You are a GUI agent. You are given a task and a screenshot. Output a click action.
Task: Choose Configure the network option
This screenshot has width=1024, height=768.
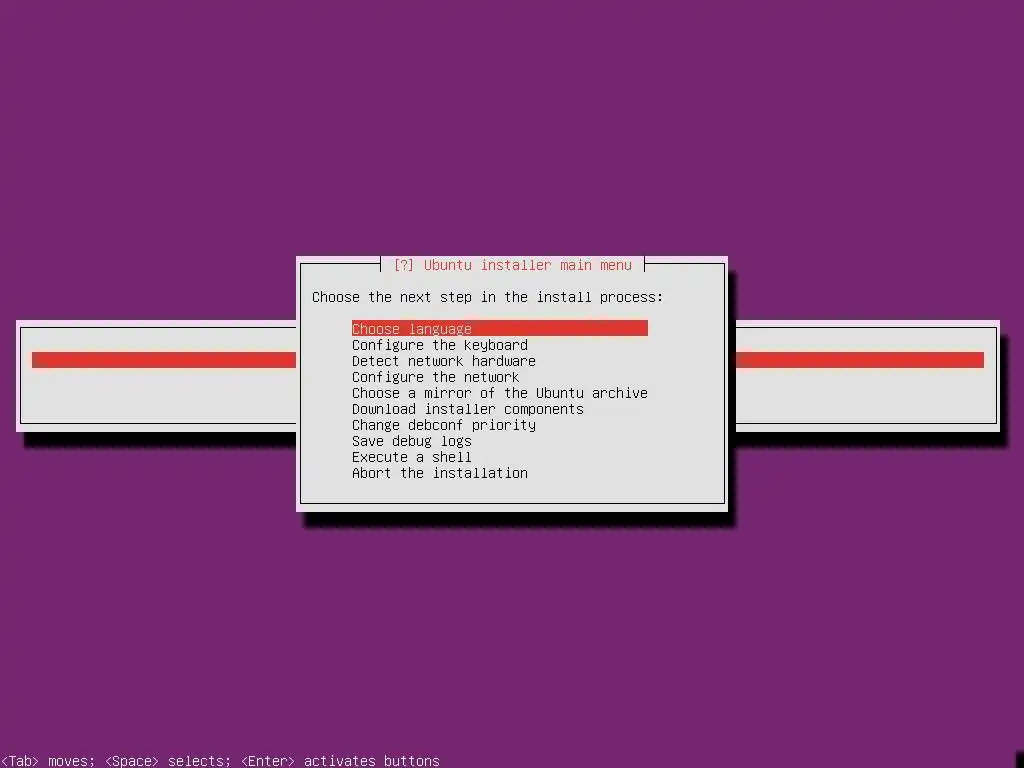pos(436,377)
